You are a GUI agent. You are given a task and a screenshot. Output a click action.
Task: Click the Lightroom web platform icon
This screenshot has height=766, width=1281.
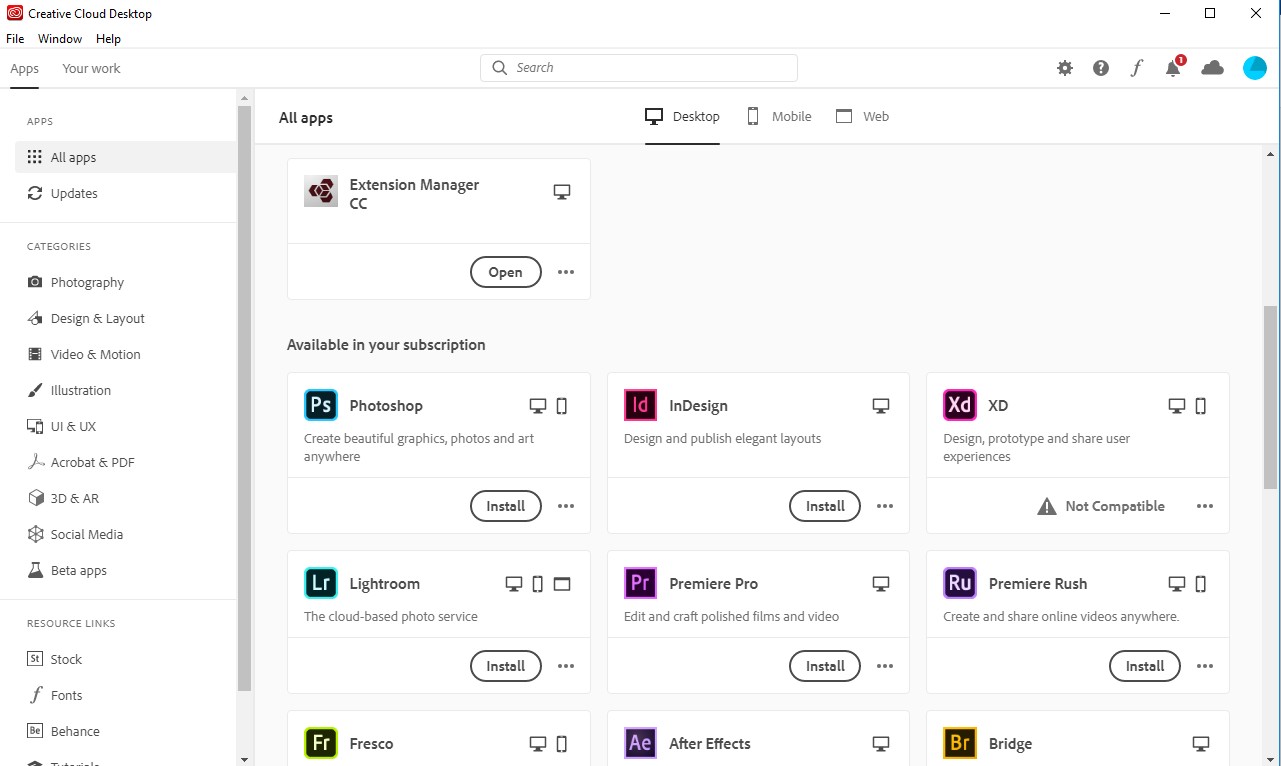(x=562, y=584)
